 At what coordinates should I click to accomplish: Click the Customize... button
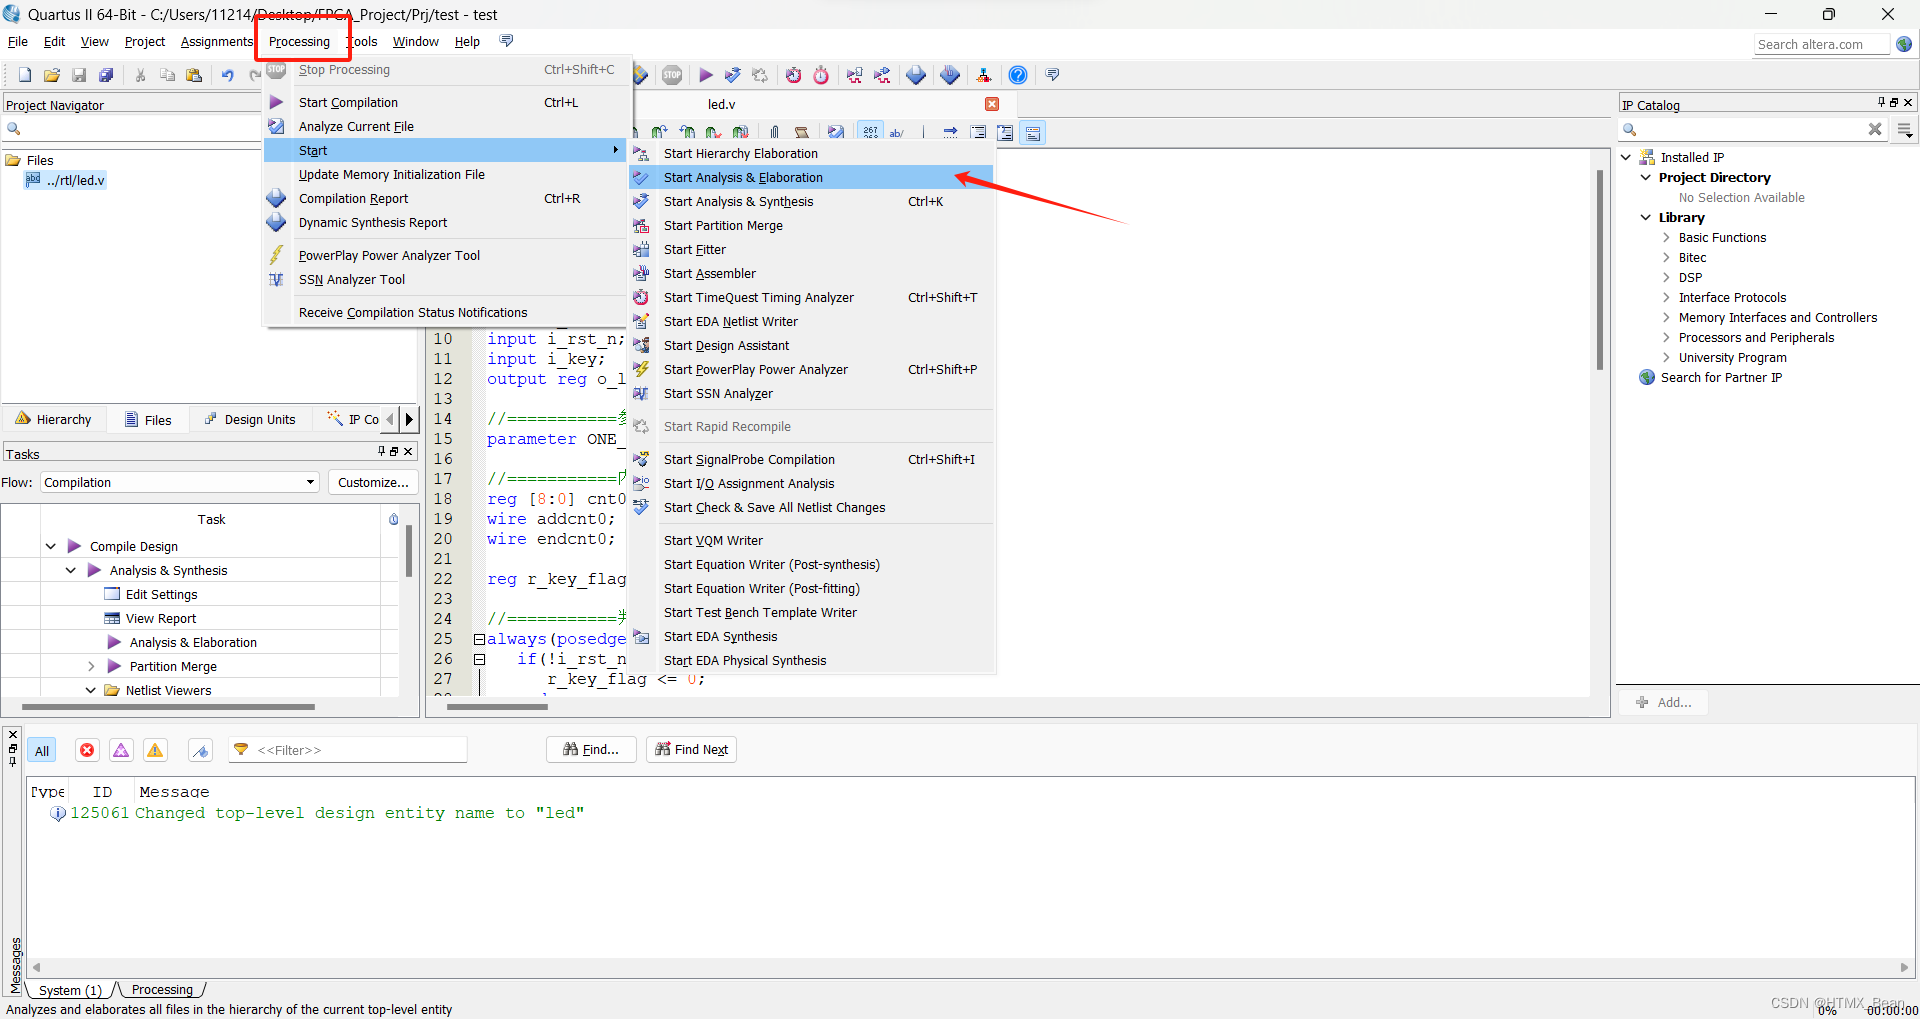[373, 482]
